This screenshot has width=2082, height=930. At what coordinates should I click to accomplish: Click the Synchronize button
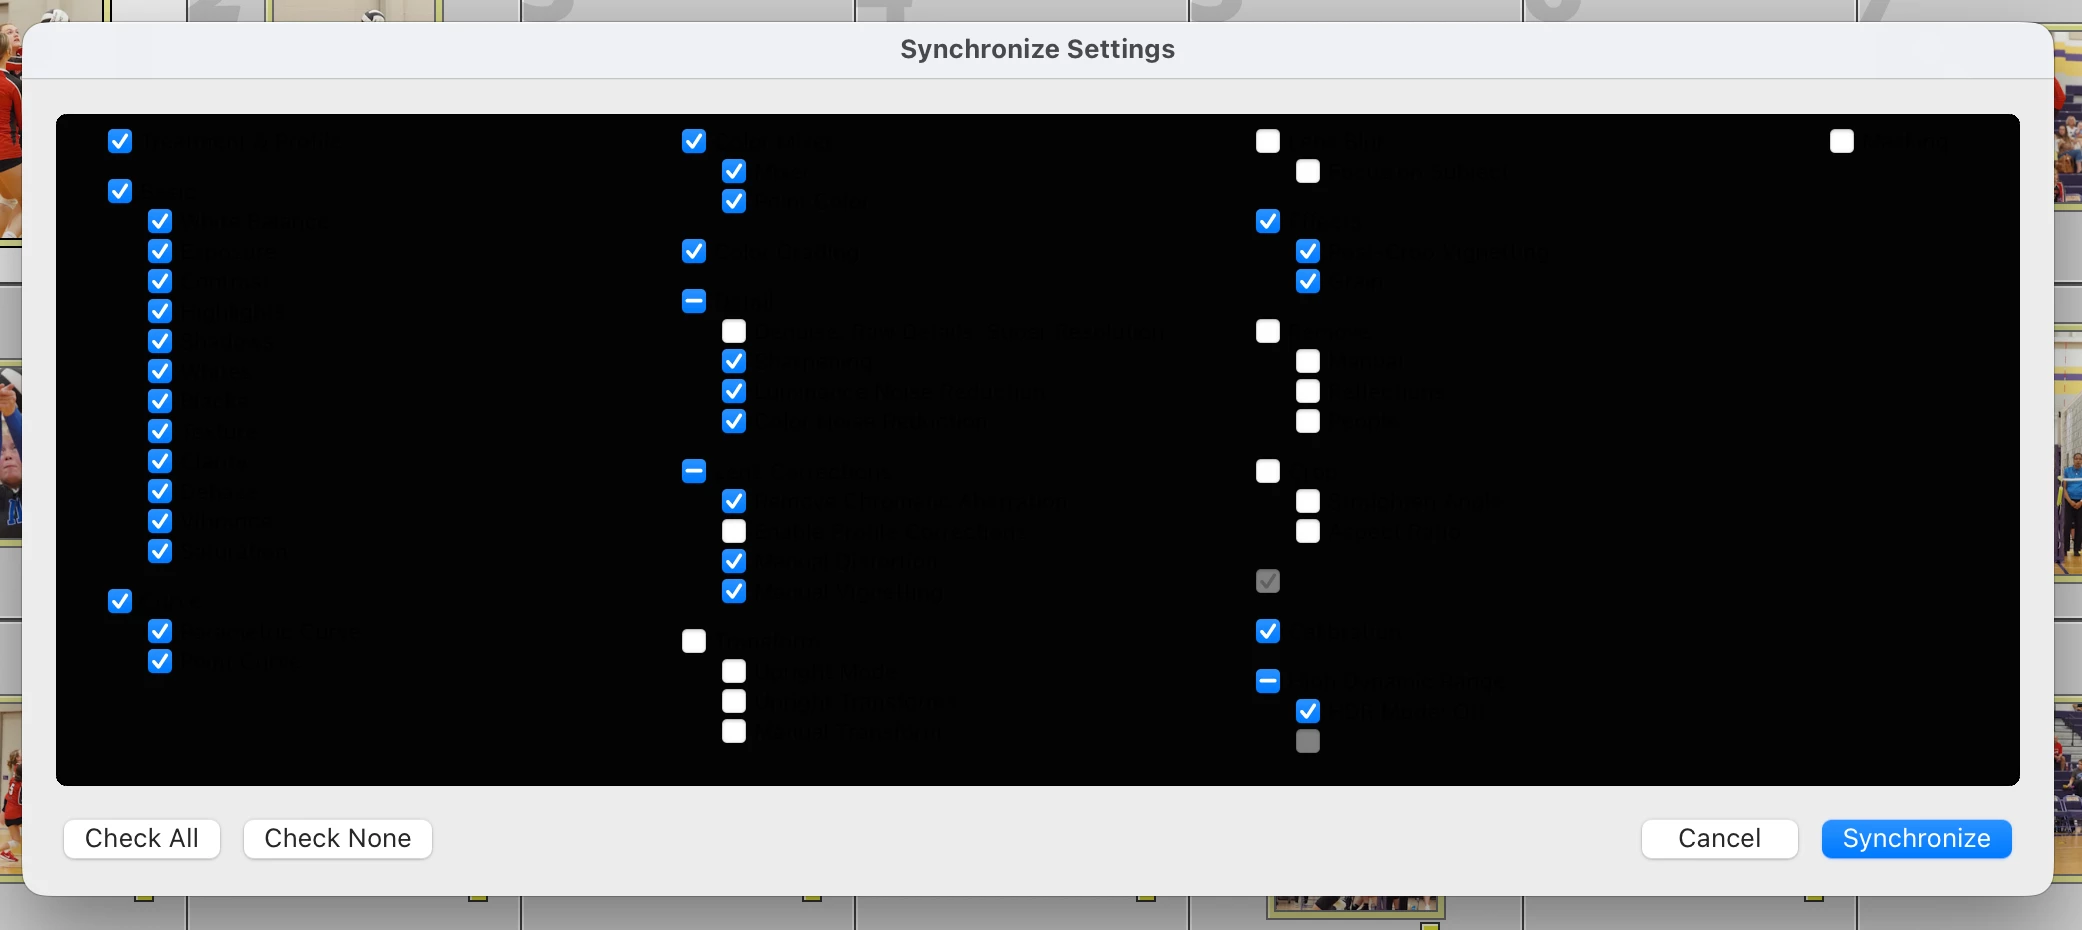coord(1916,838)
